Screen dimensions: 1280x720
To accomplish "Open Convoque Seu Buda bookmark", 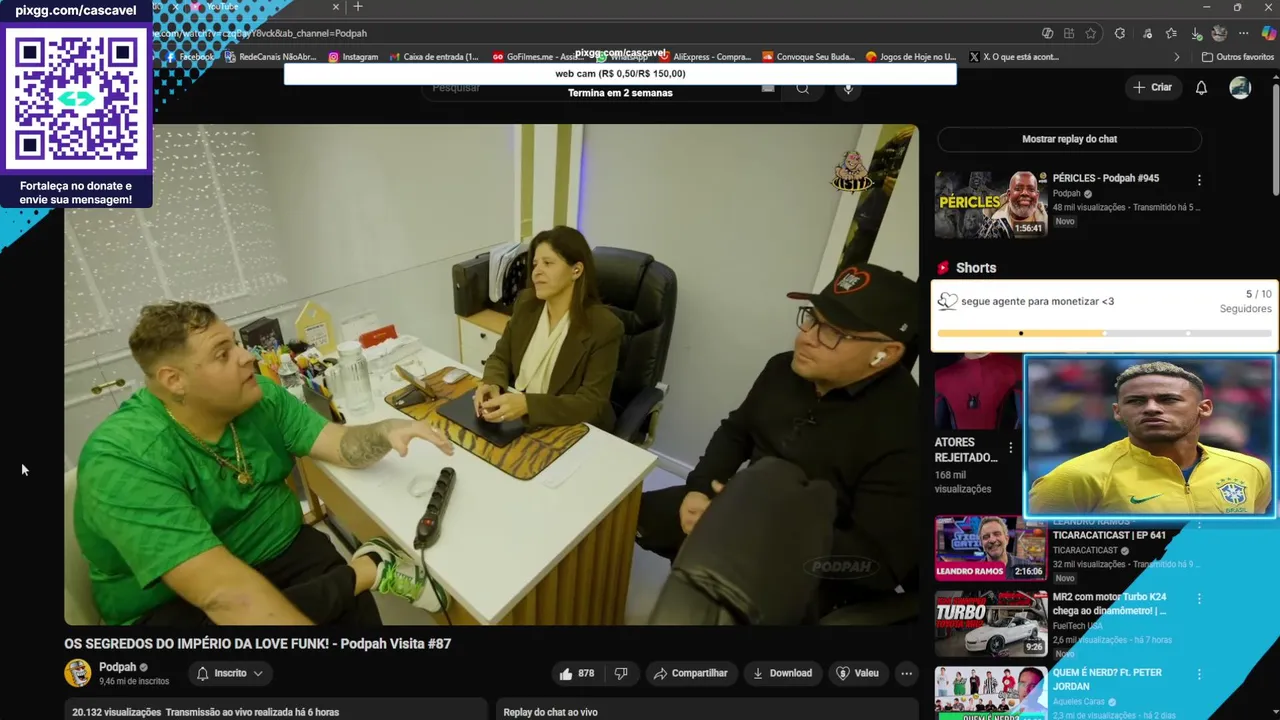I will coord(808,57).
